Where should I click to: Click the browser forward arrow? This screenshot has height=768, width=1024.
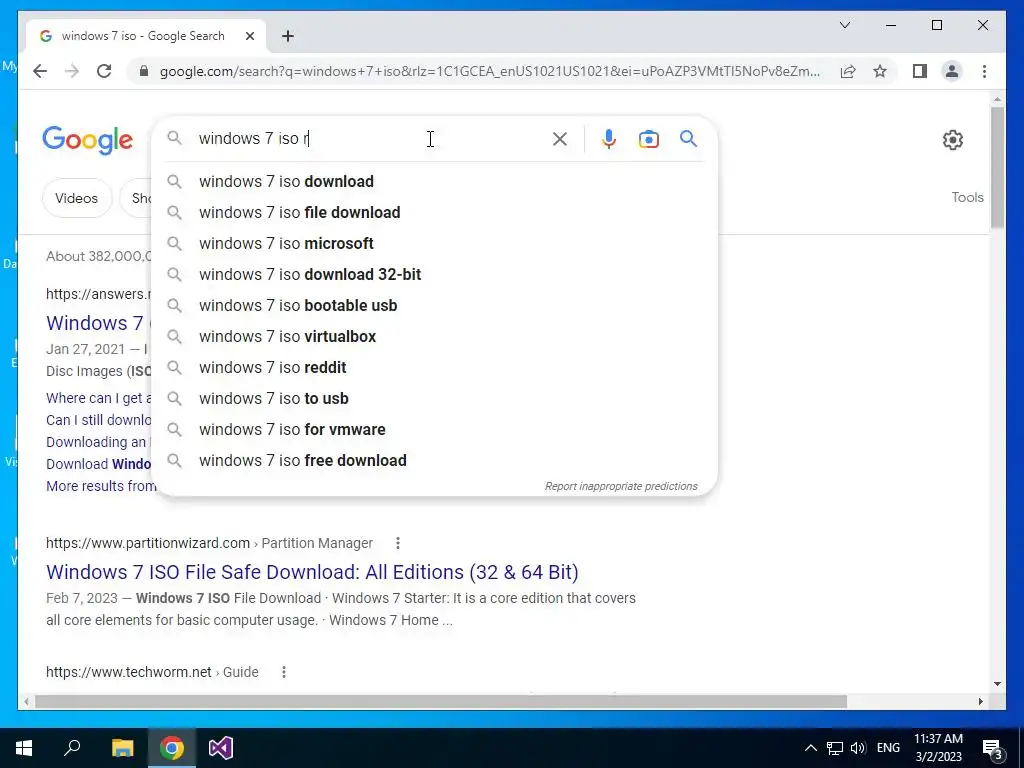(72, 71)
